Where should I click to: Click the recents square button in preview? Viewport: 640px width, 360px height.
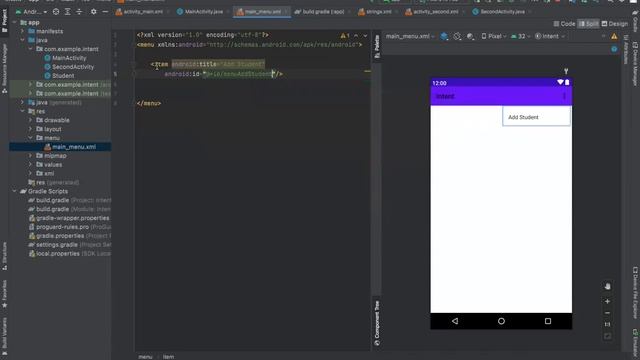548,321
